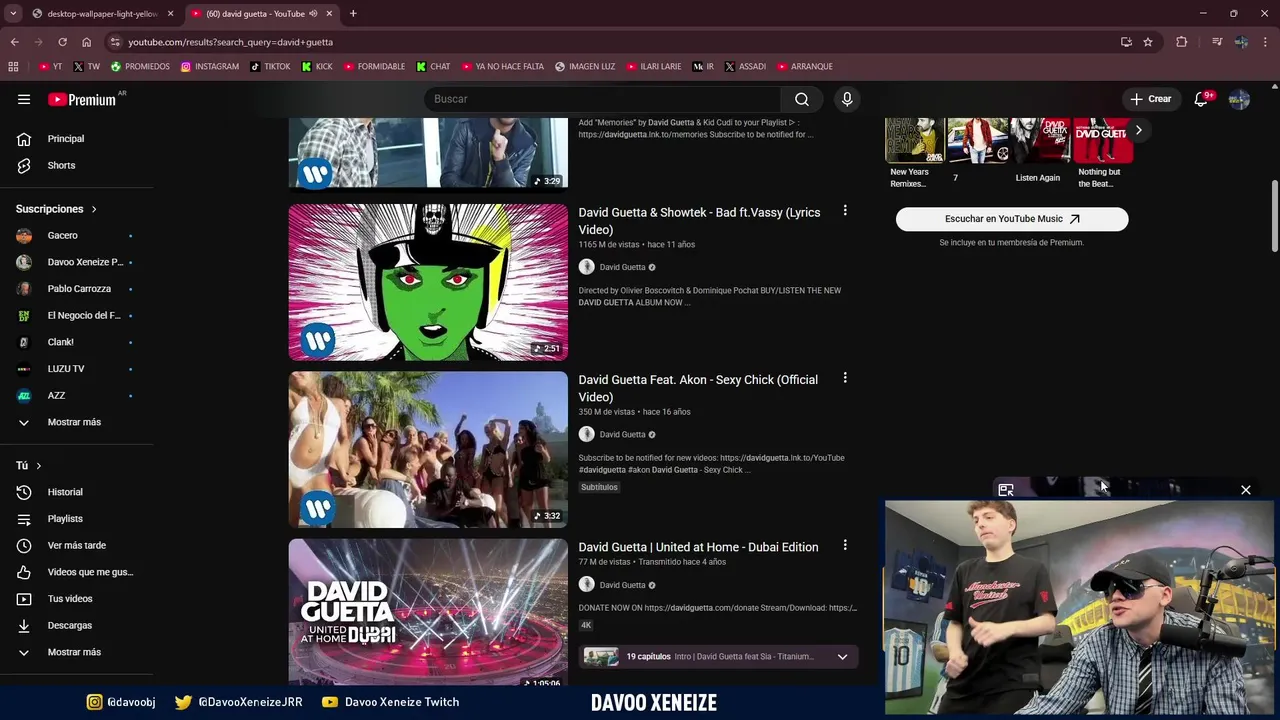Go to YouTube Premium home logo
Screen dimensions: 1280x720
pyautogui.click(x=84, y=99)
